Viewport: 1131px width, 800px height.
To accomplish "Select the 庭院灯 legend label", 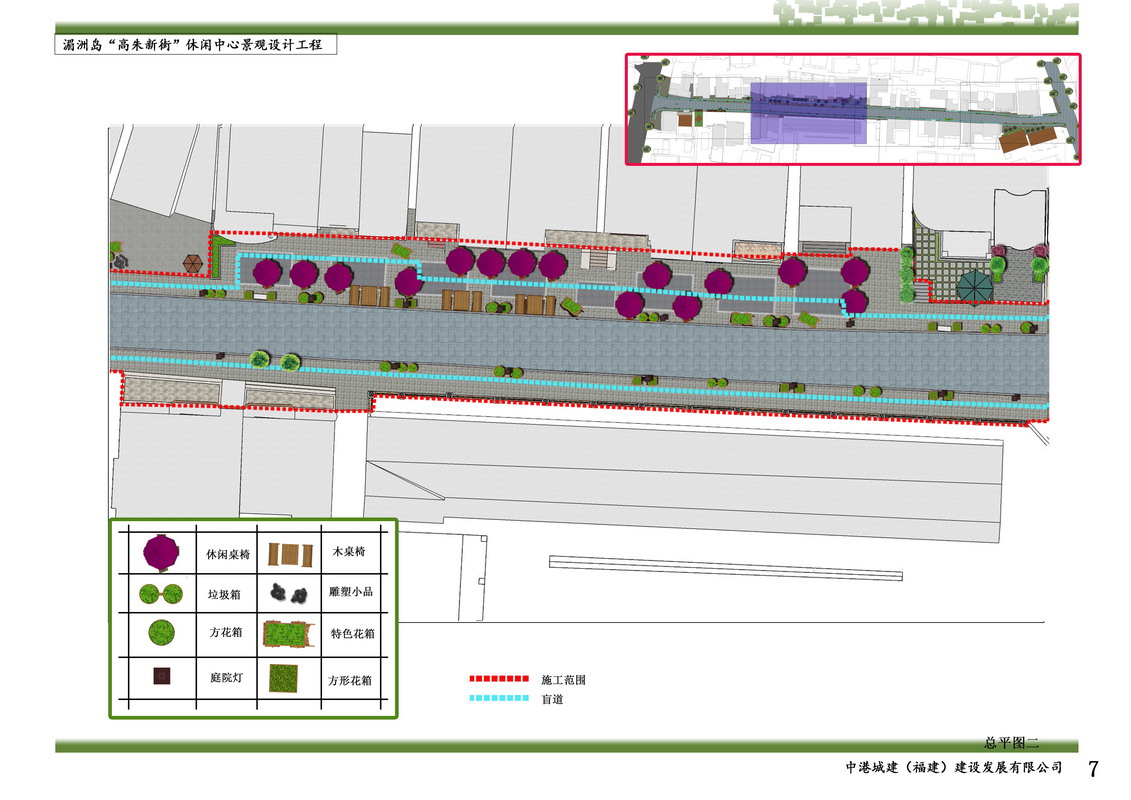I will (226, 677).
